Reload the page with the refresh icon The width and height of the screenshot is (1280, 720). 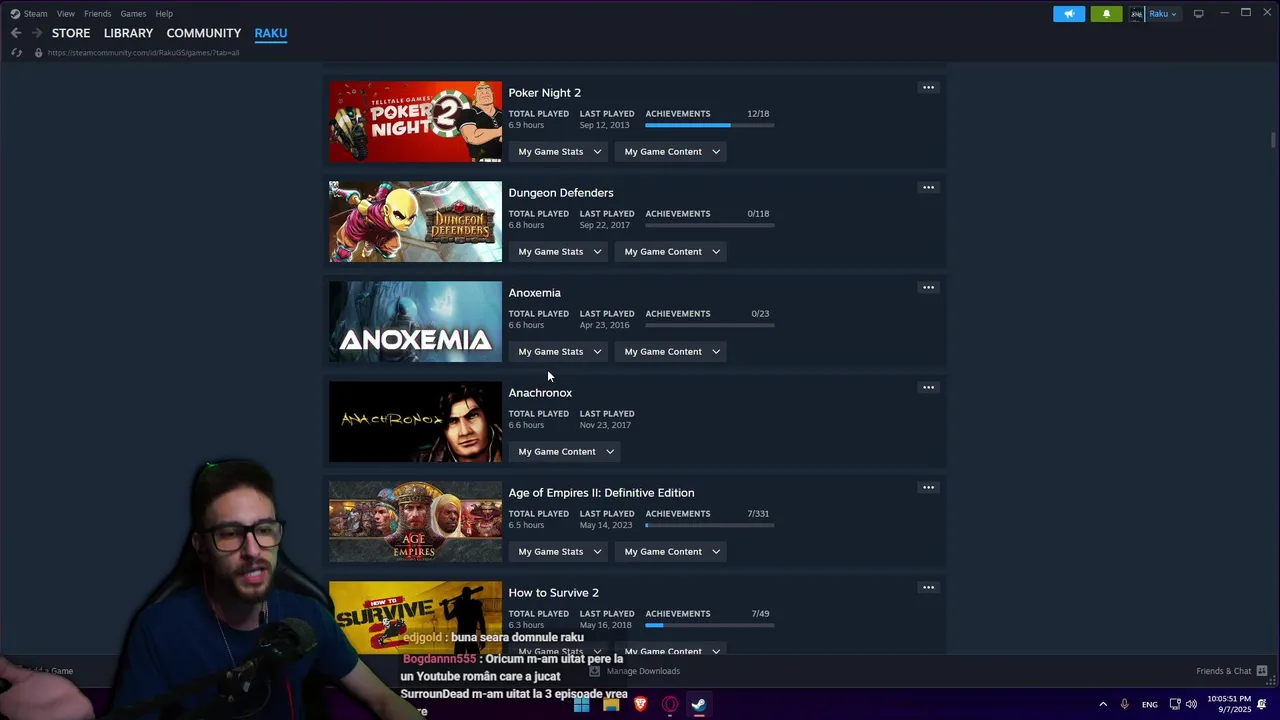click(x=16, y=52)
